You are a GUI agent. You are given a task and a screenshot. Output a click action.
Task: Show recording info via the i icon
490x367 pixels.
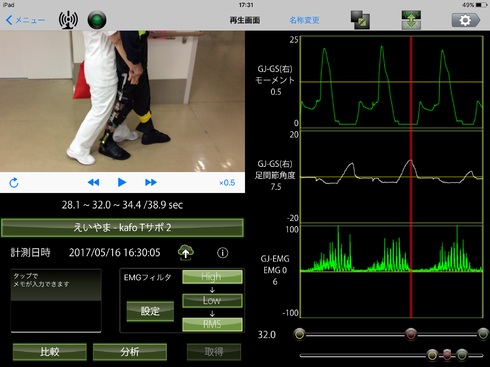[223, 253]
